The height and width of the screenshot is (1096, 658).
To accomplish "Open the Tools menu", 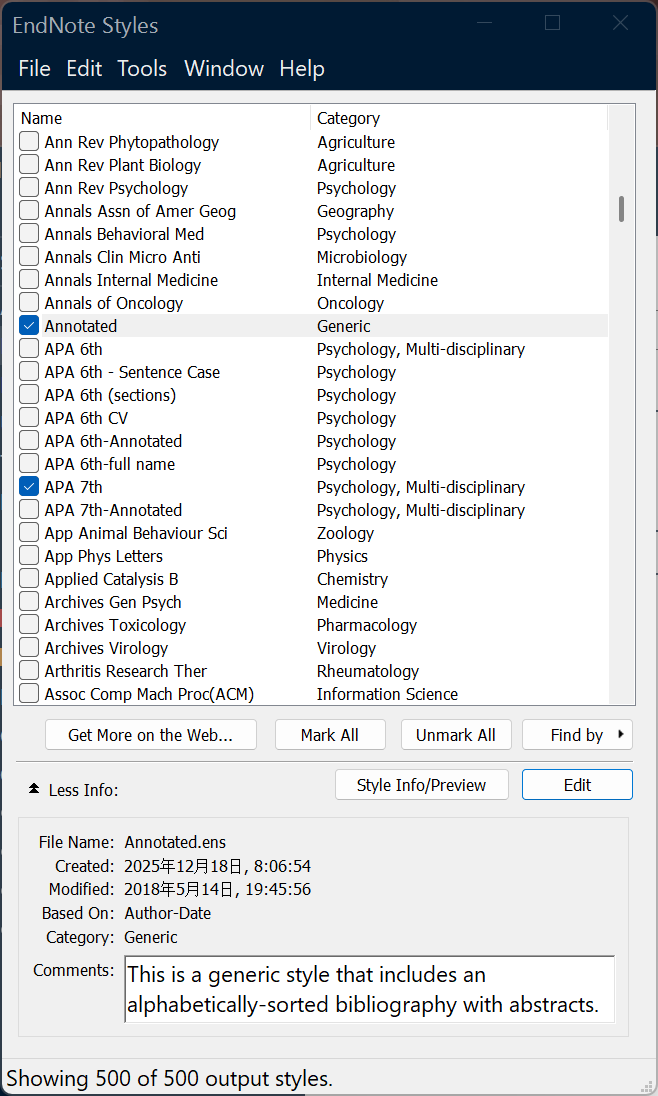I will 142,68.
